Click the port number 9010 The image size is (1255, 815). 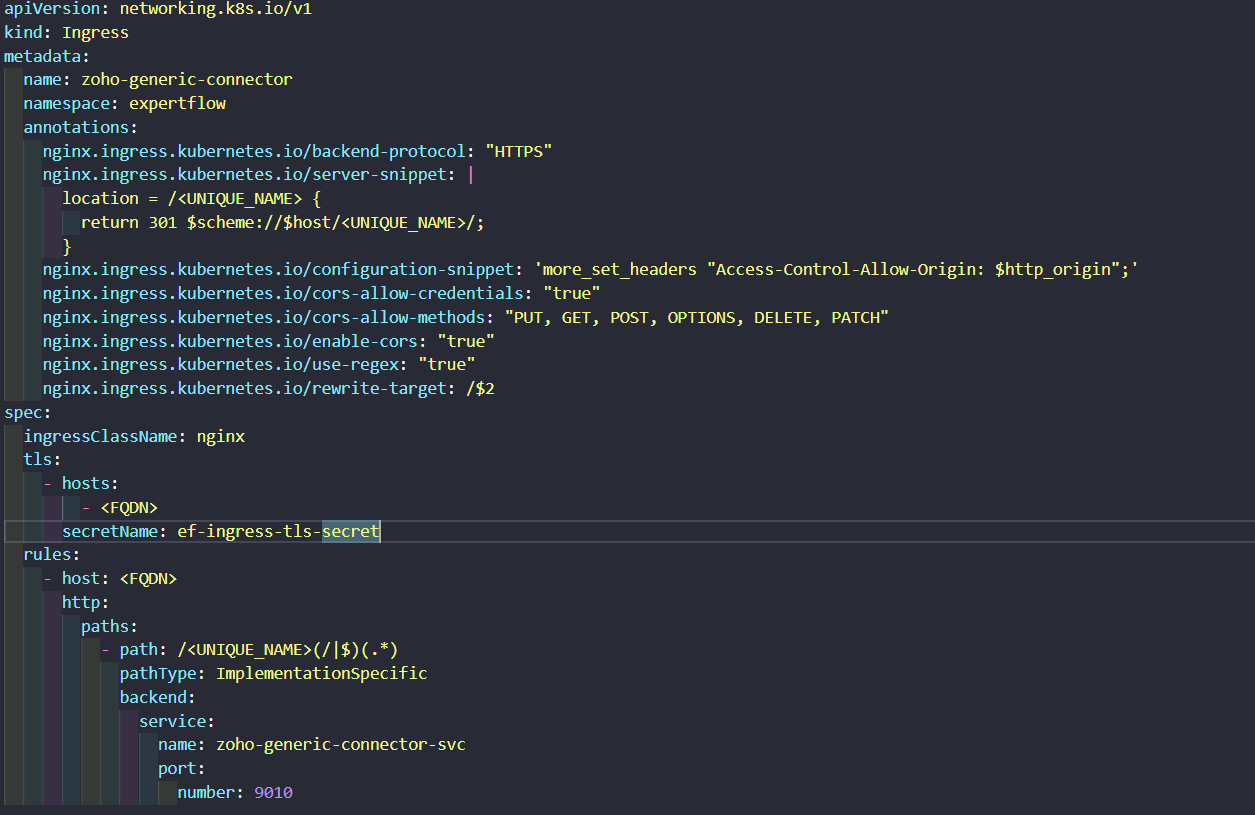tap(273, 792)
